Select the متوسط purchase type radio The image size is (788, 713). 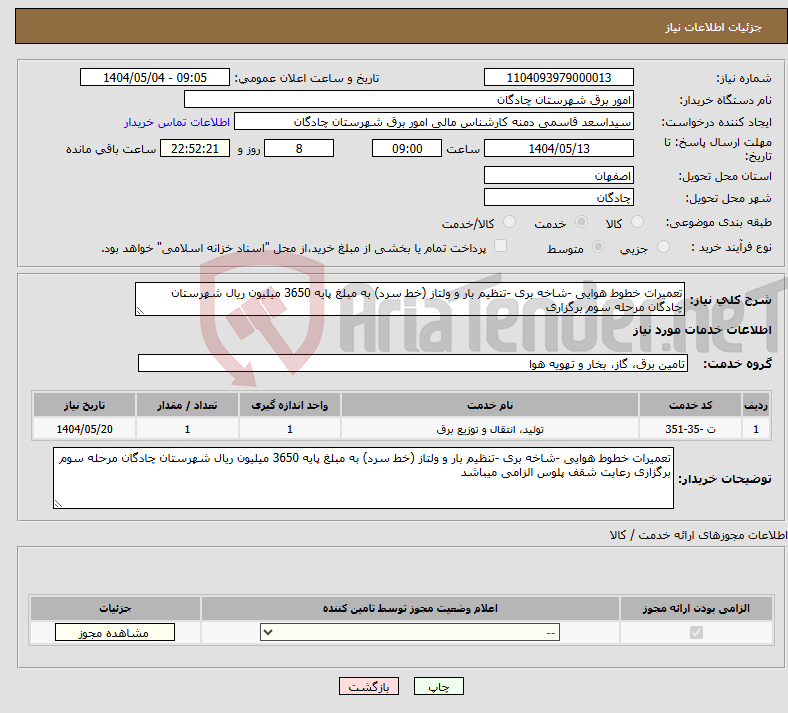click(x=598, y=247)
